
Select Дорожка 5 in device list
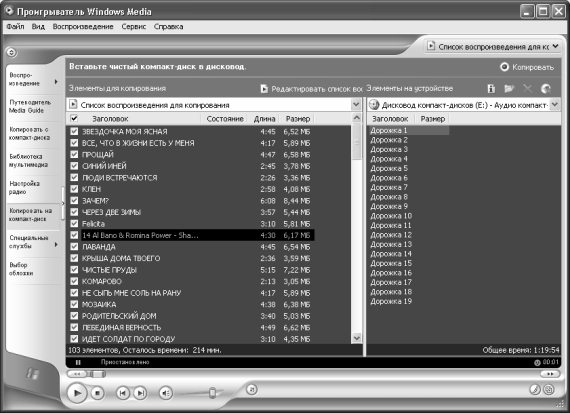pyautogui.click(x=389, y=168)
